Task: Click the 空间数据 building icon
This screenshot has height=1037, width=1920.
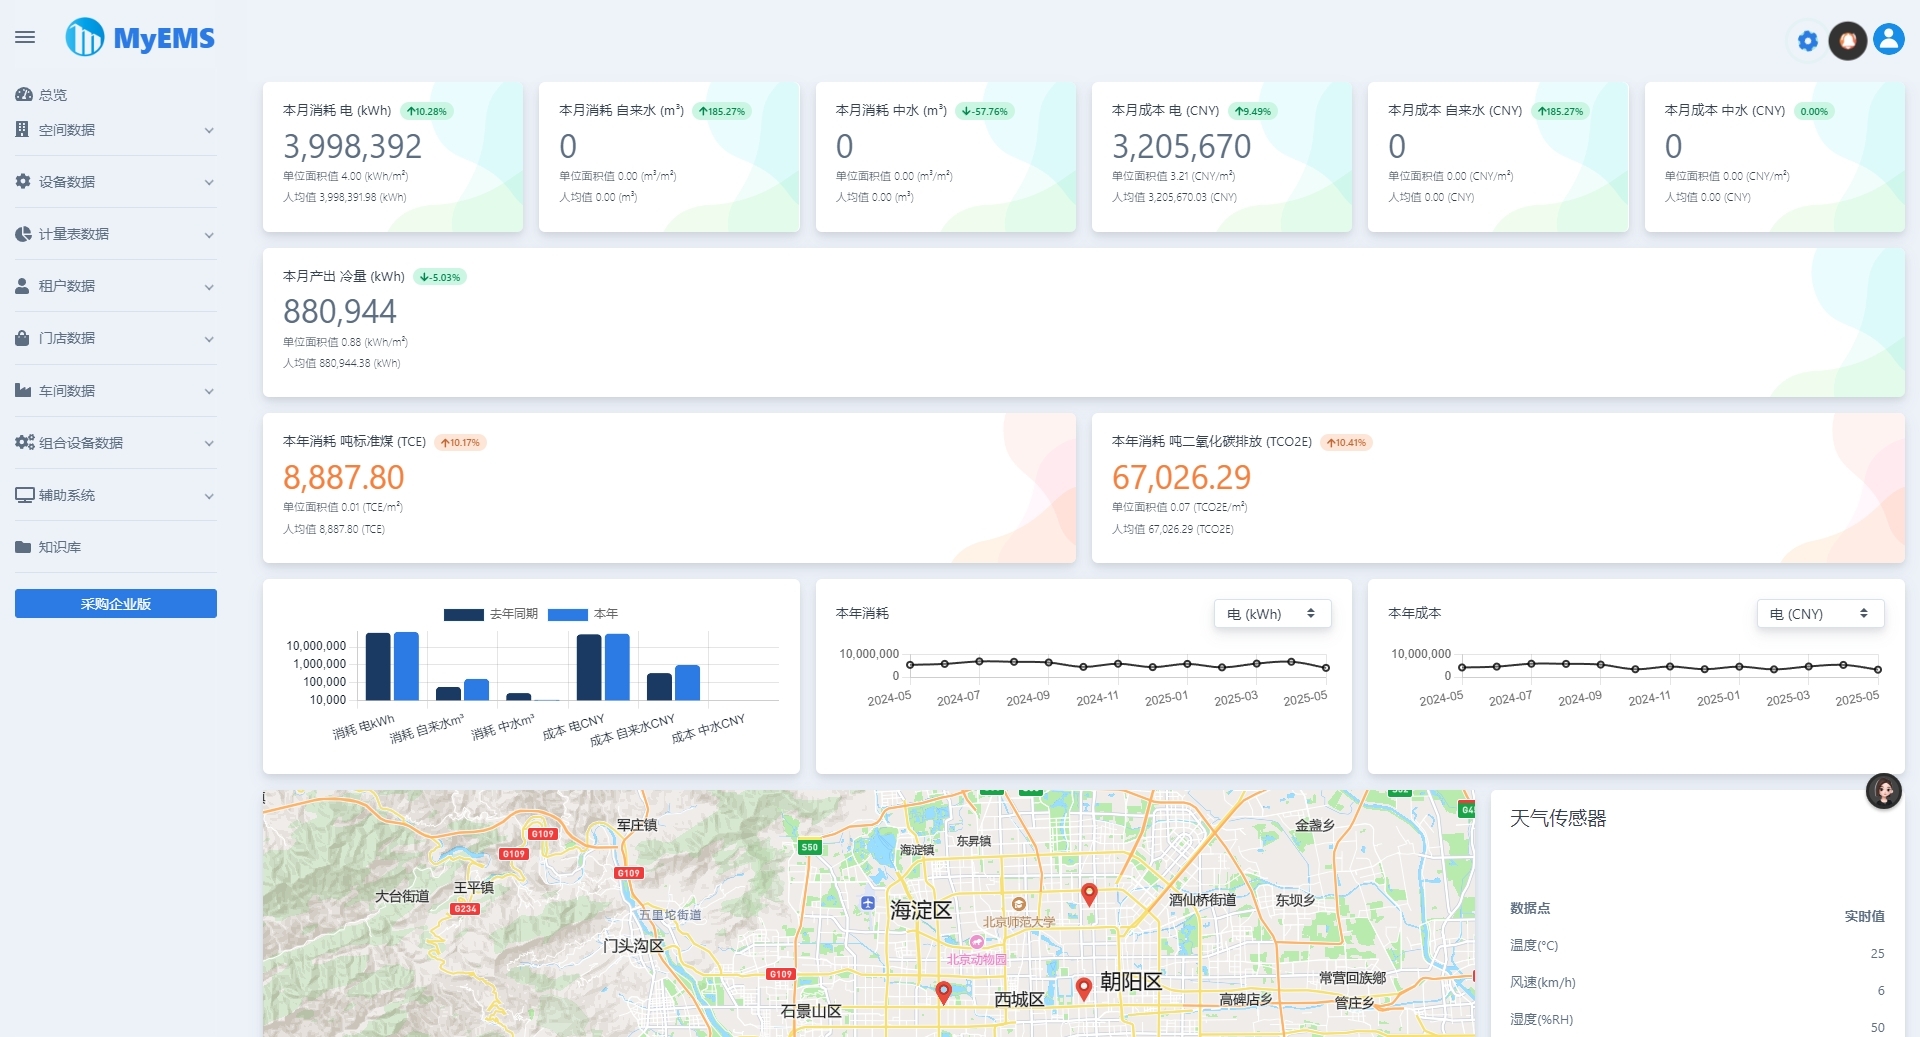Action: (x=22, y=130)
